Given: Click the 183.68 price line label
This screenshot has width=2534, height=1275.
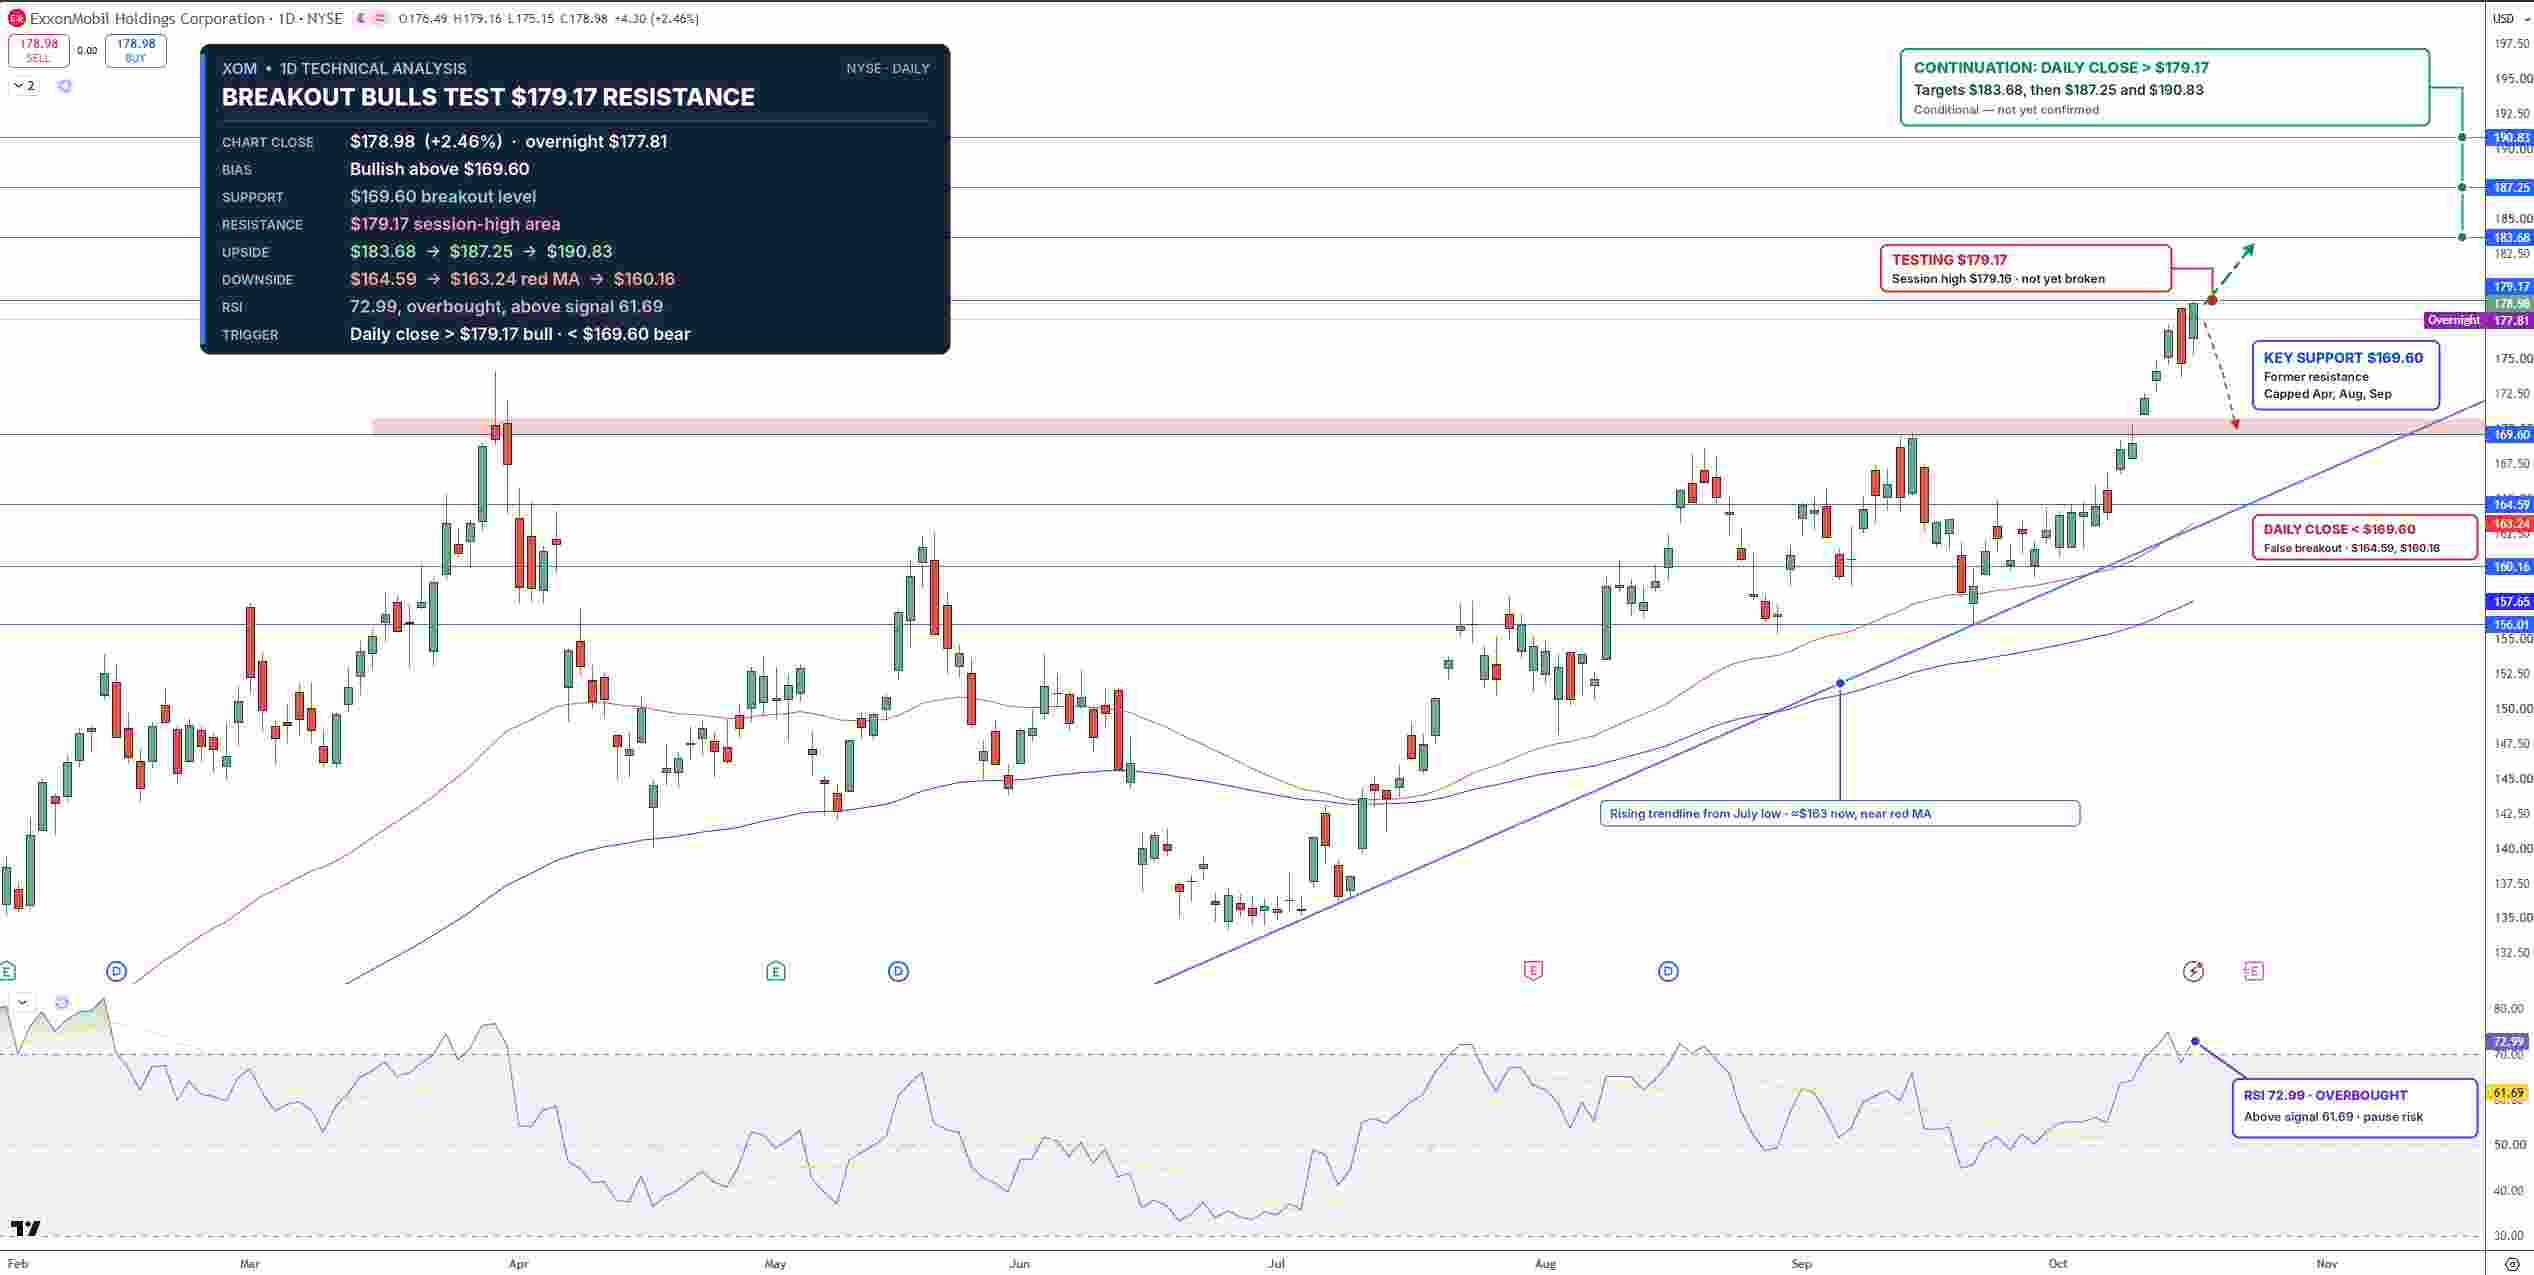Looking at the screenshot, I should (x=2510, y=237).
